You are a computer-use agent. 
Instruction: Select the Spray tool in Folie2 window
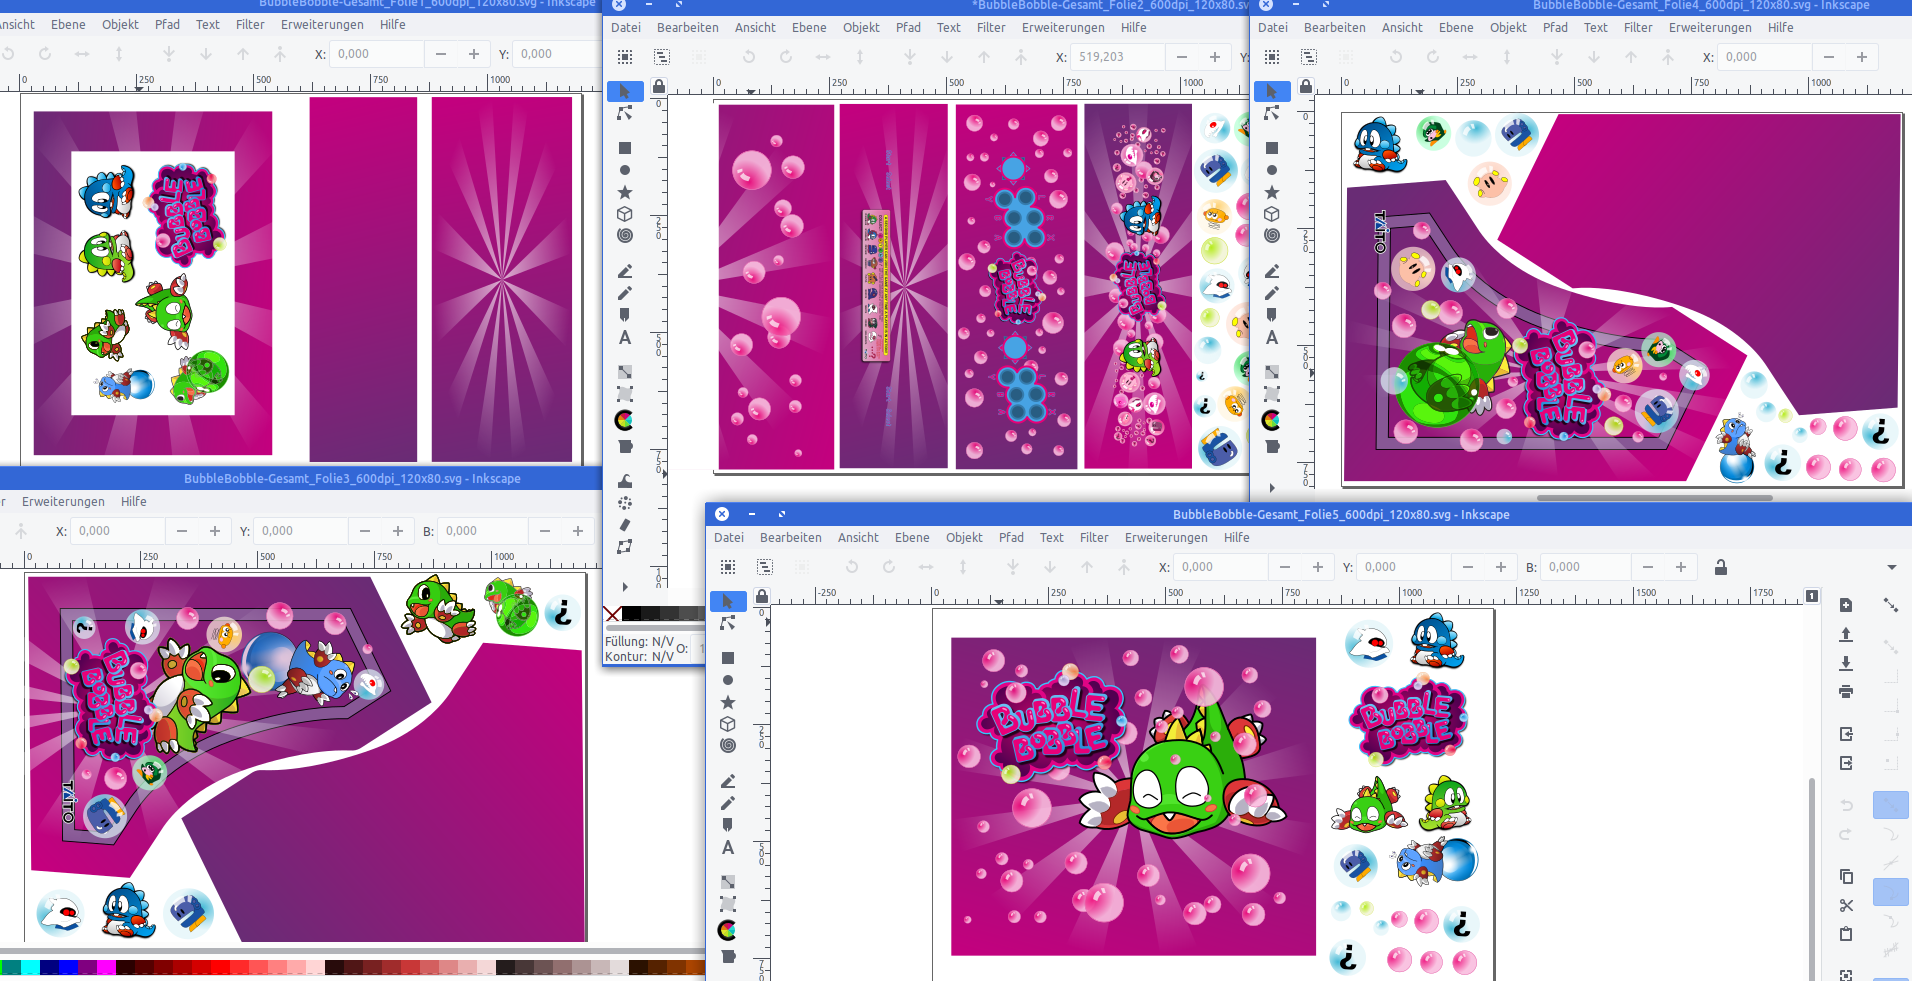pos(625,503)
